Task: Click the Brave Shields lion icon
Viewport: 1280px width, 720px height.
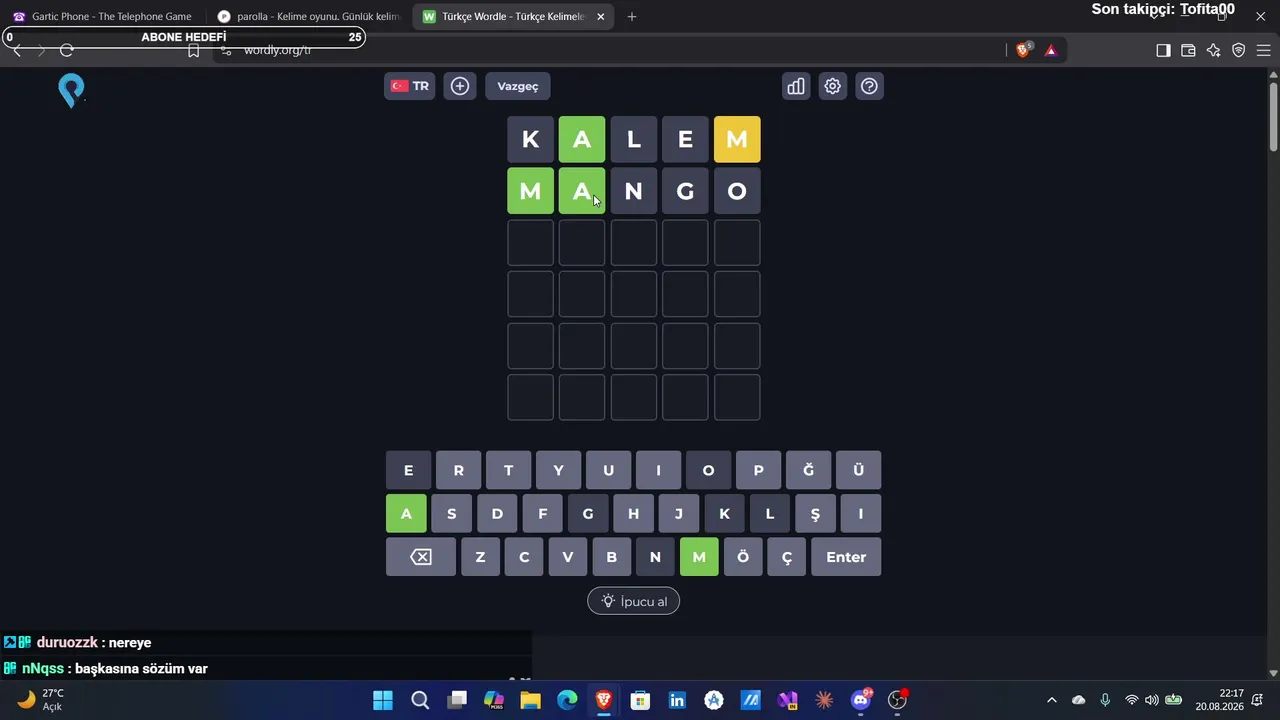Action: click(x=1023, y=50)
